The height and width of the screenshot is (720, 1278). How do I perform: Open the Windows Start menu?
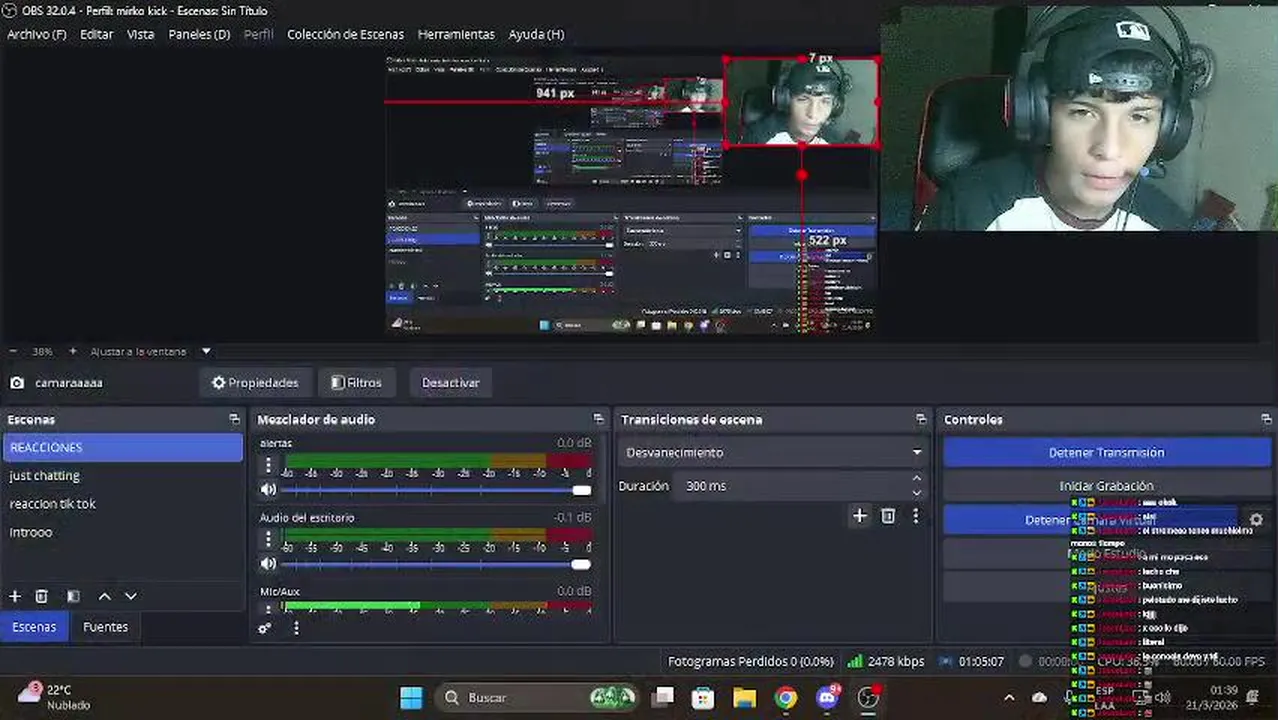(411, 698)
